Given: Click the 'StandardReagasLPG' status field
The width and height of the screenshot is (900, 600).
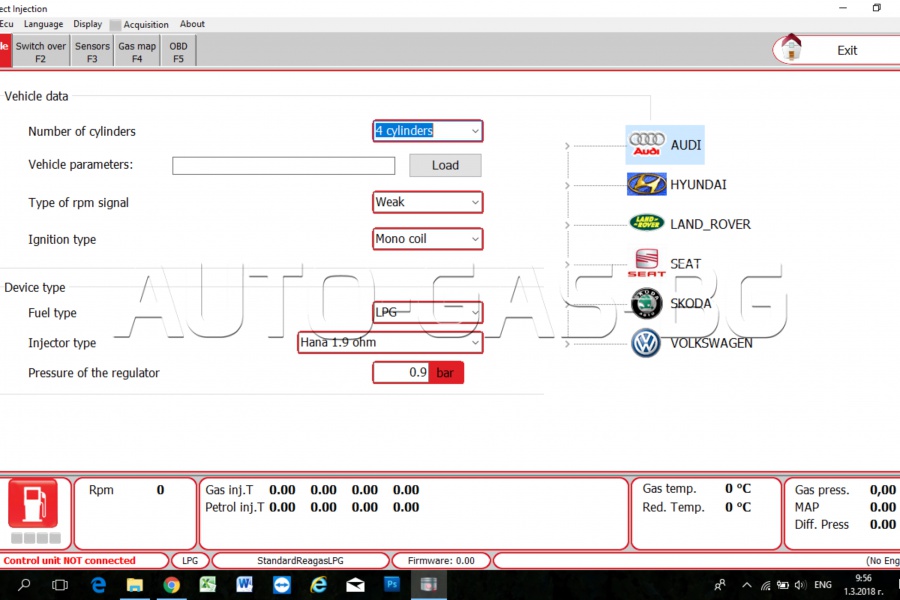Looking at the screenshot, I should [x=300, y=560].
